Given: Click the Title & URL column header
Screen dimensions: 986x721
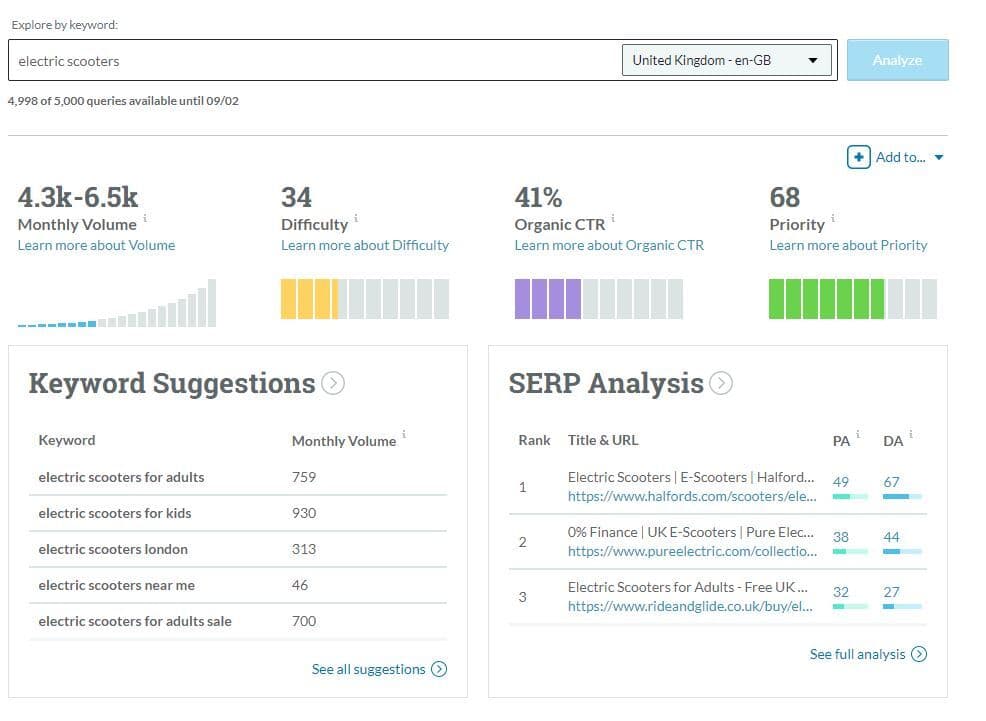Looking at the screenshot, I should [x=603, y=440].
